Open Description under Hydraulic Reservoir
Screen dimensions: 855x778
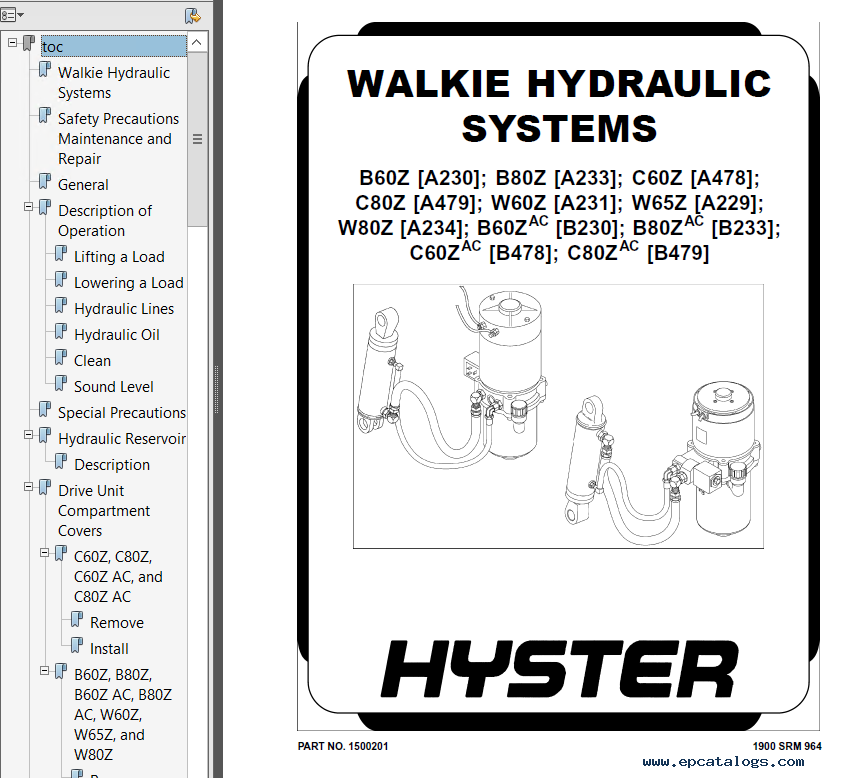(112, 465)
